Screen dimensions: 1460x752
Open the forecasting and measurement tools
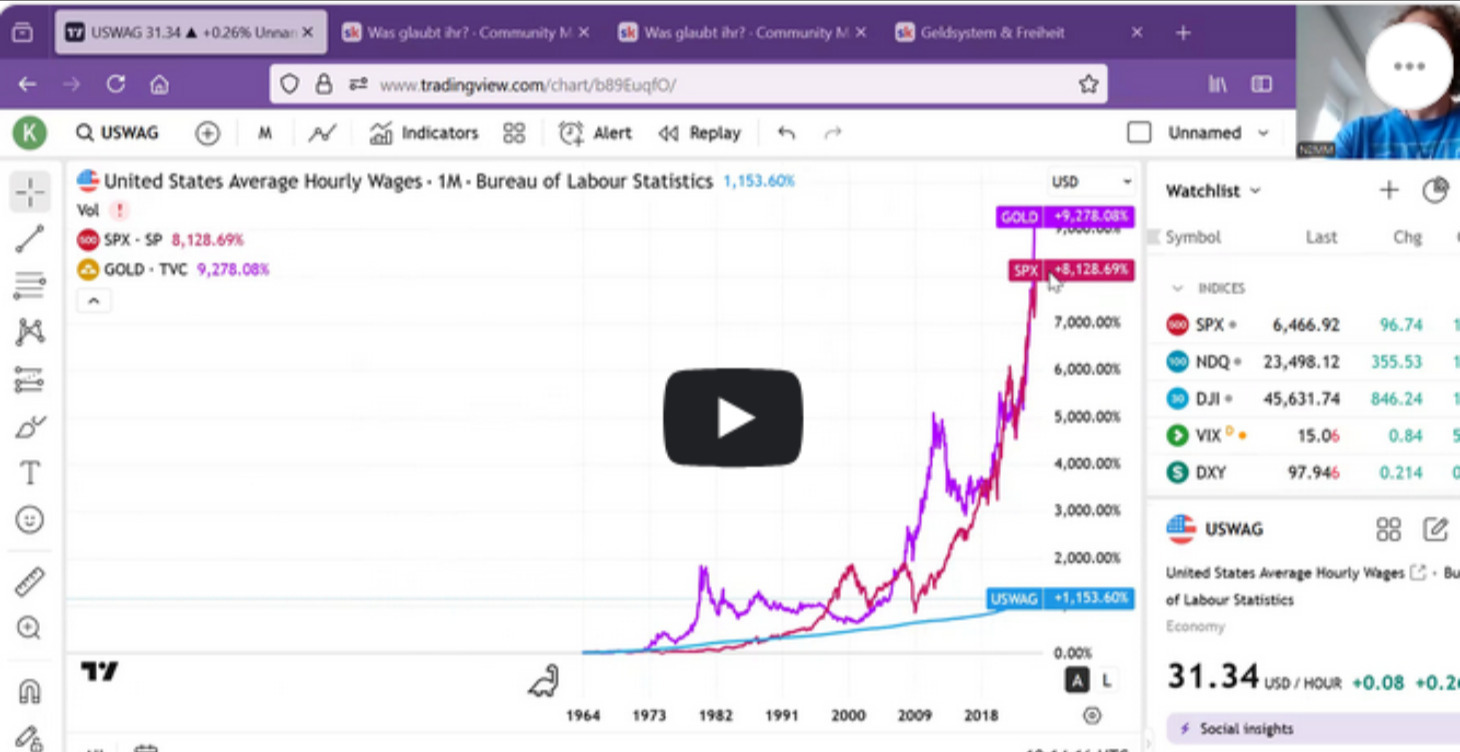(30, 380)
